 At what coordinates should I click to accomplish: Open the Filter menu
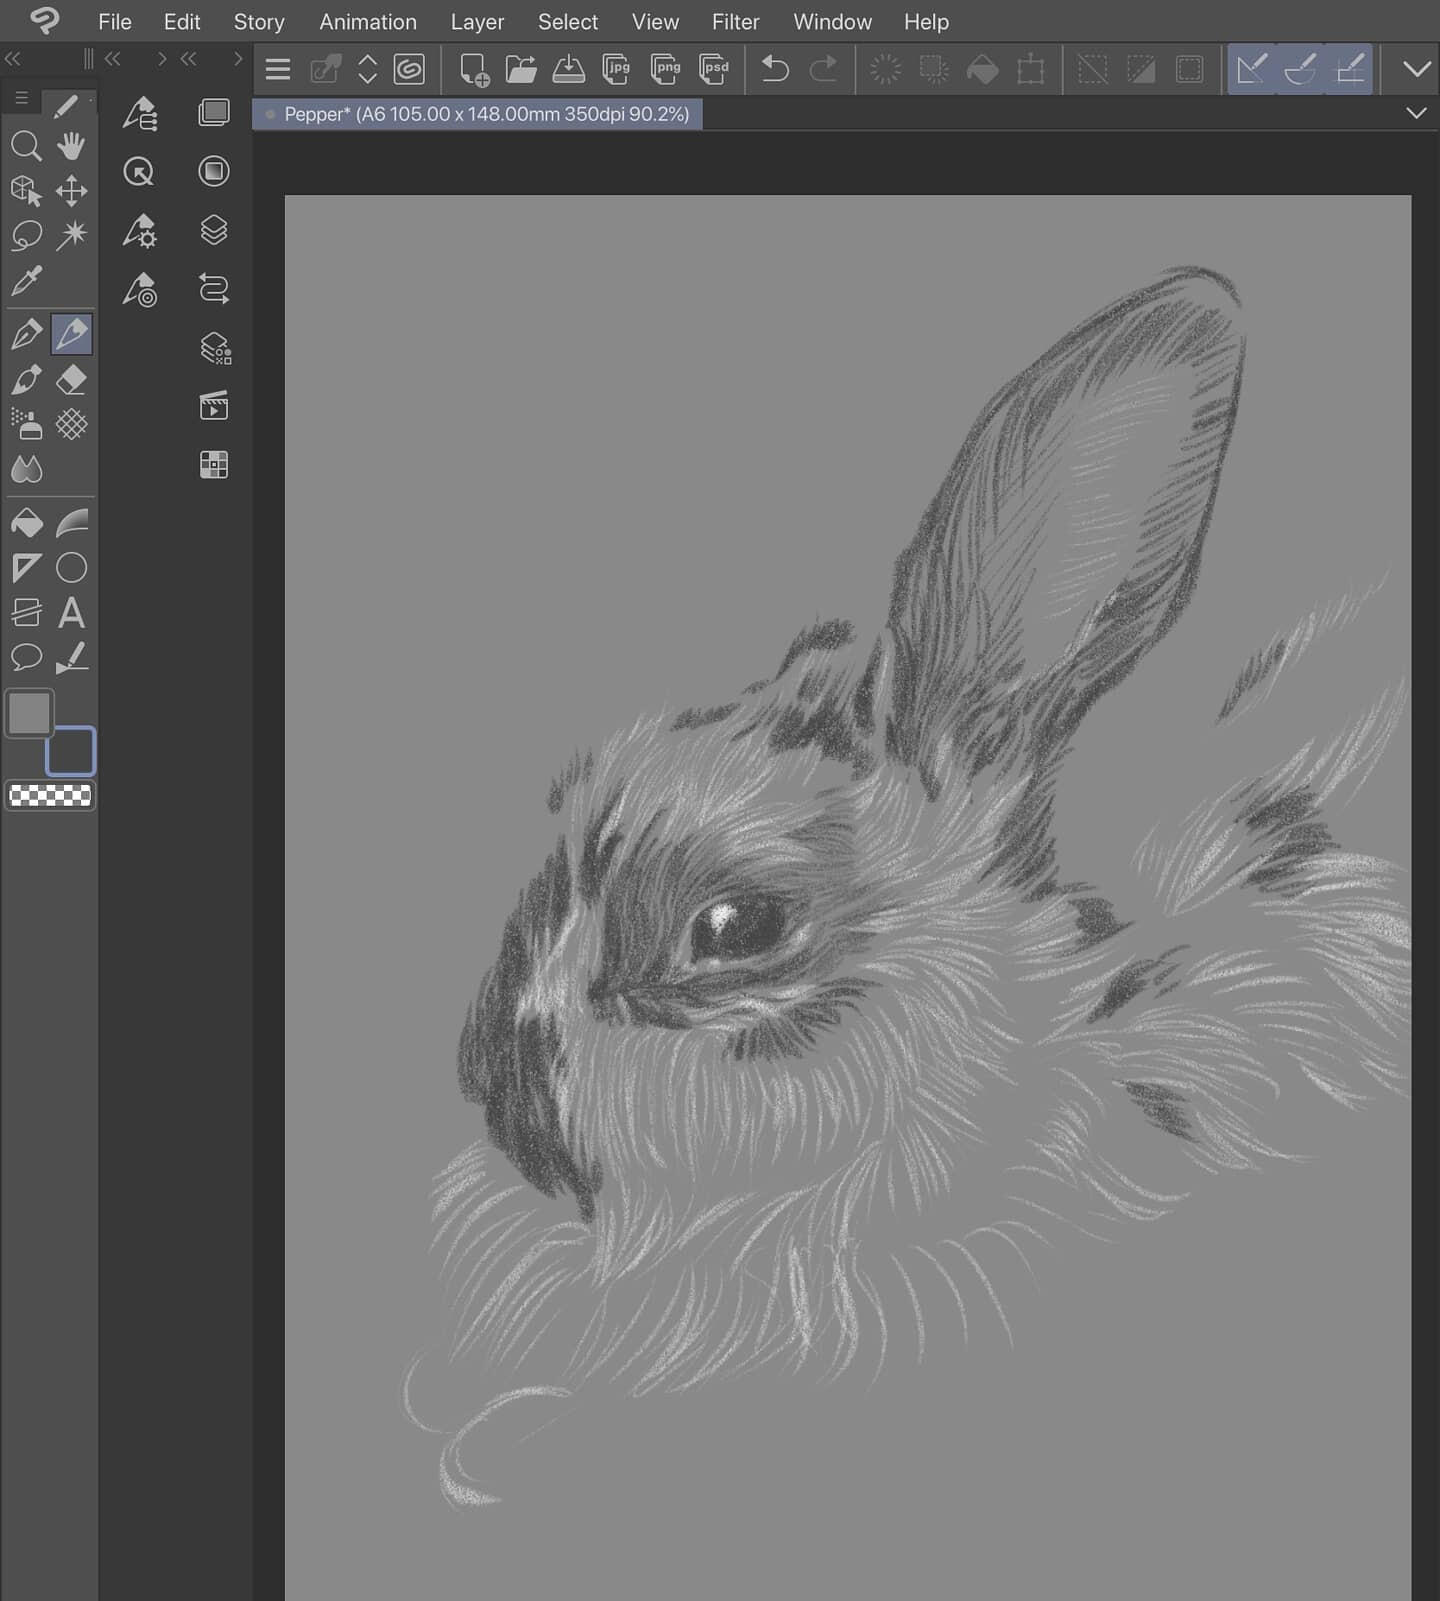click(x=735, y=21)
